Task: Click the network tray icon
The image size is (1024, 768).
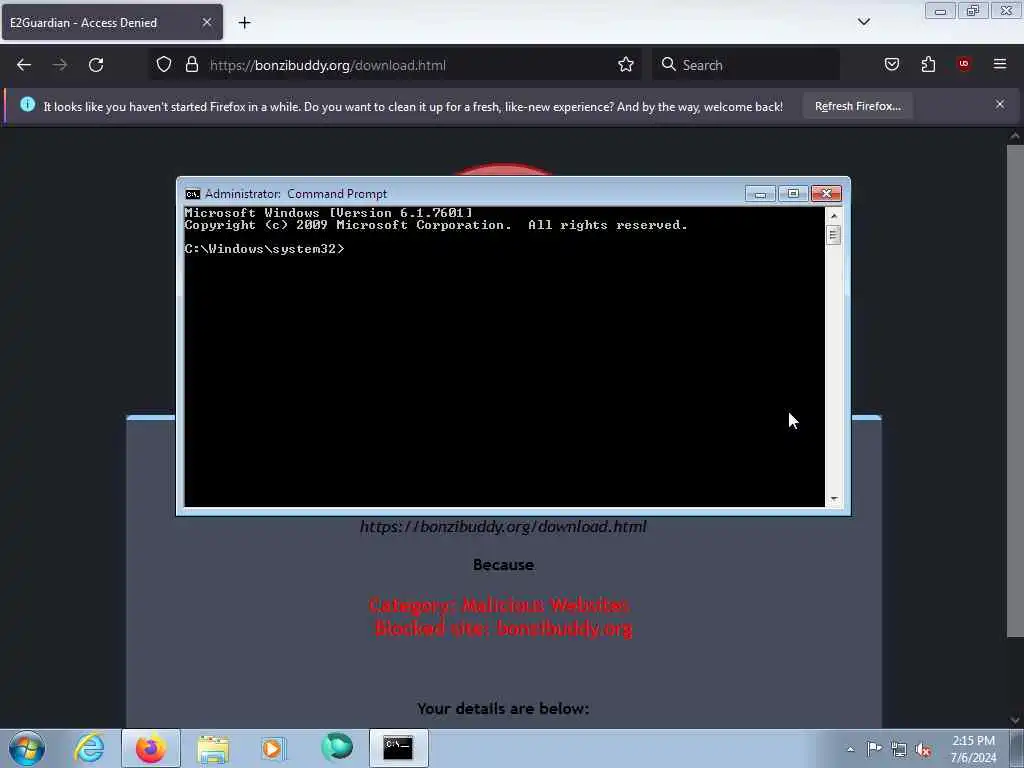Action: tap(899, 749)
